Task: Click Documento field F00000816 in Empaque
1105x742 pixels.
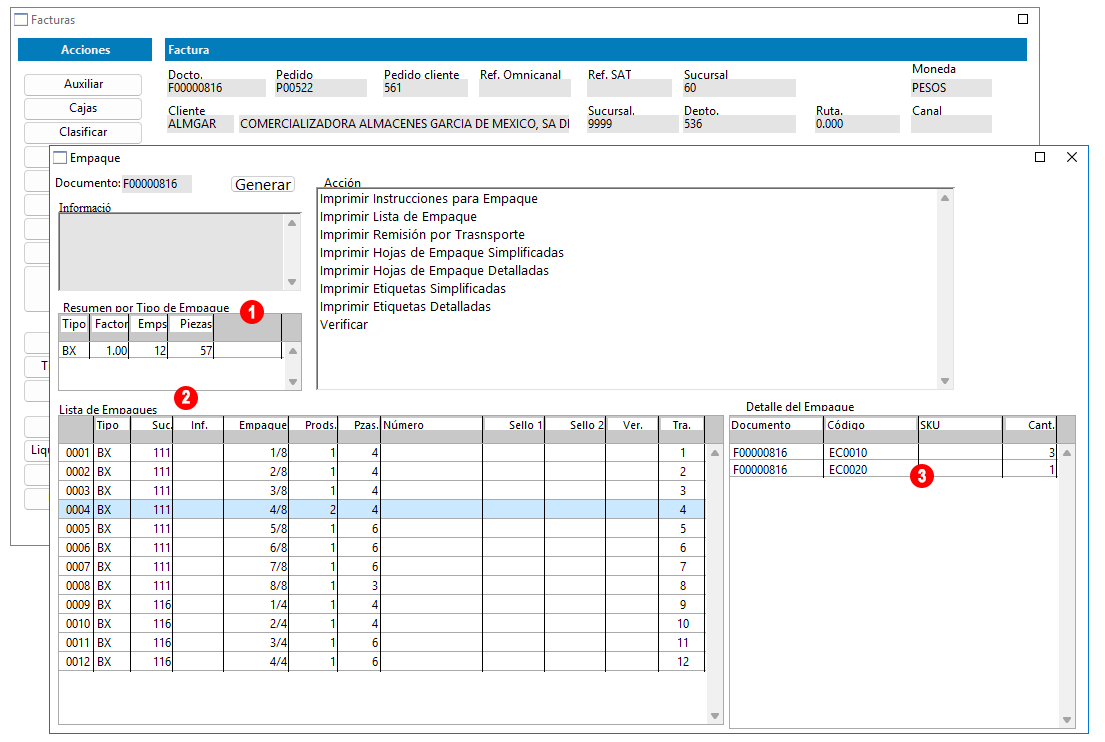Action: (x=156, y=184)
